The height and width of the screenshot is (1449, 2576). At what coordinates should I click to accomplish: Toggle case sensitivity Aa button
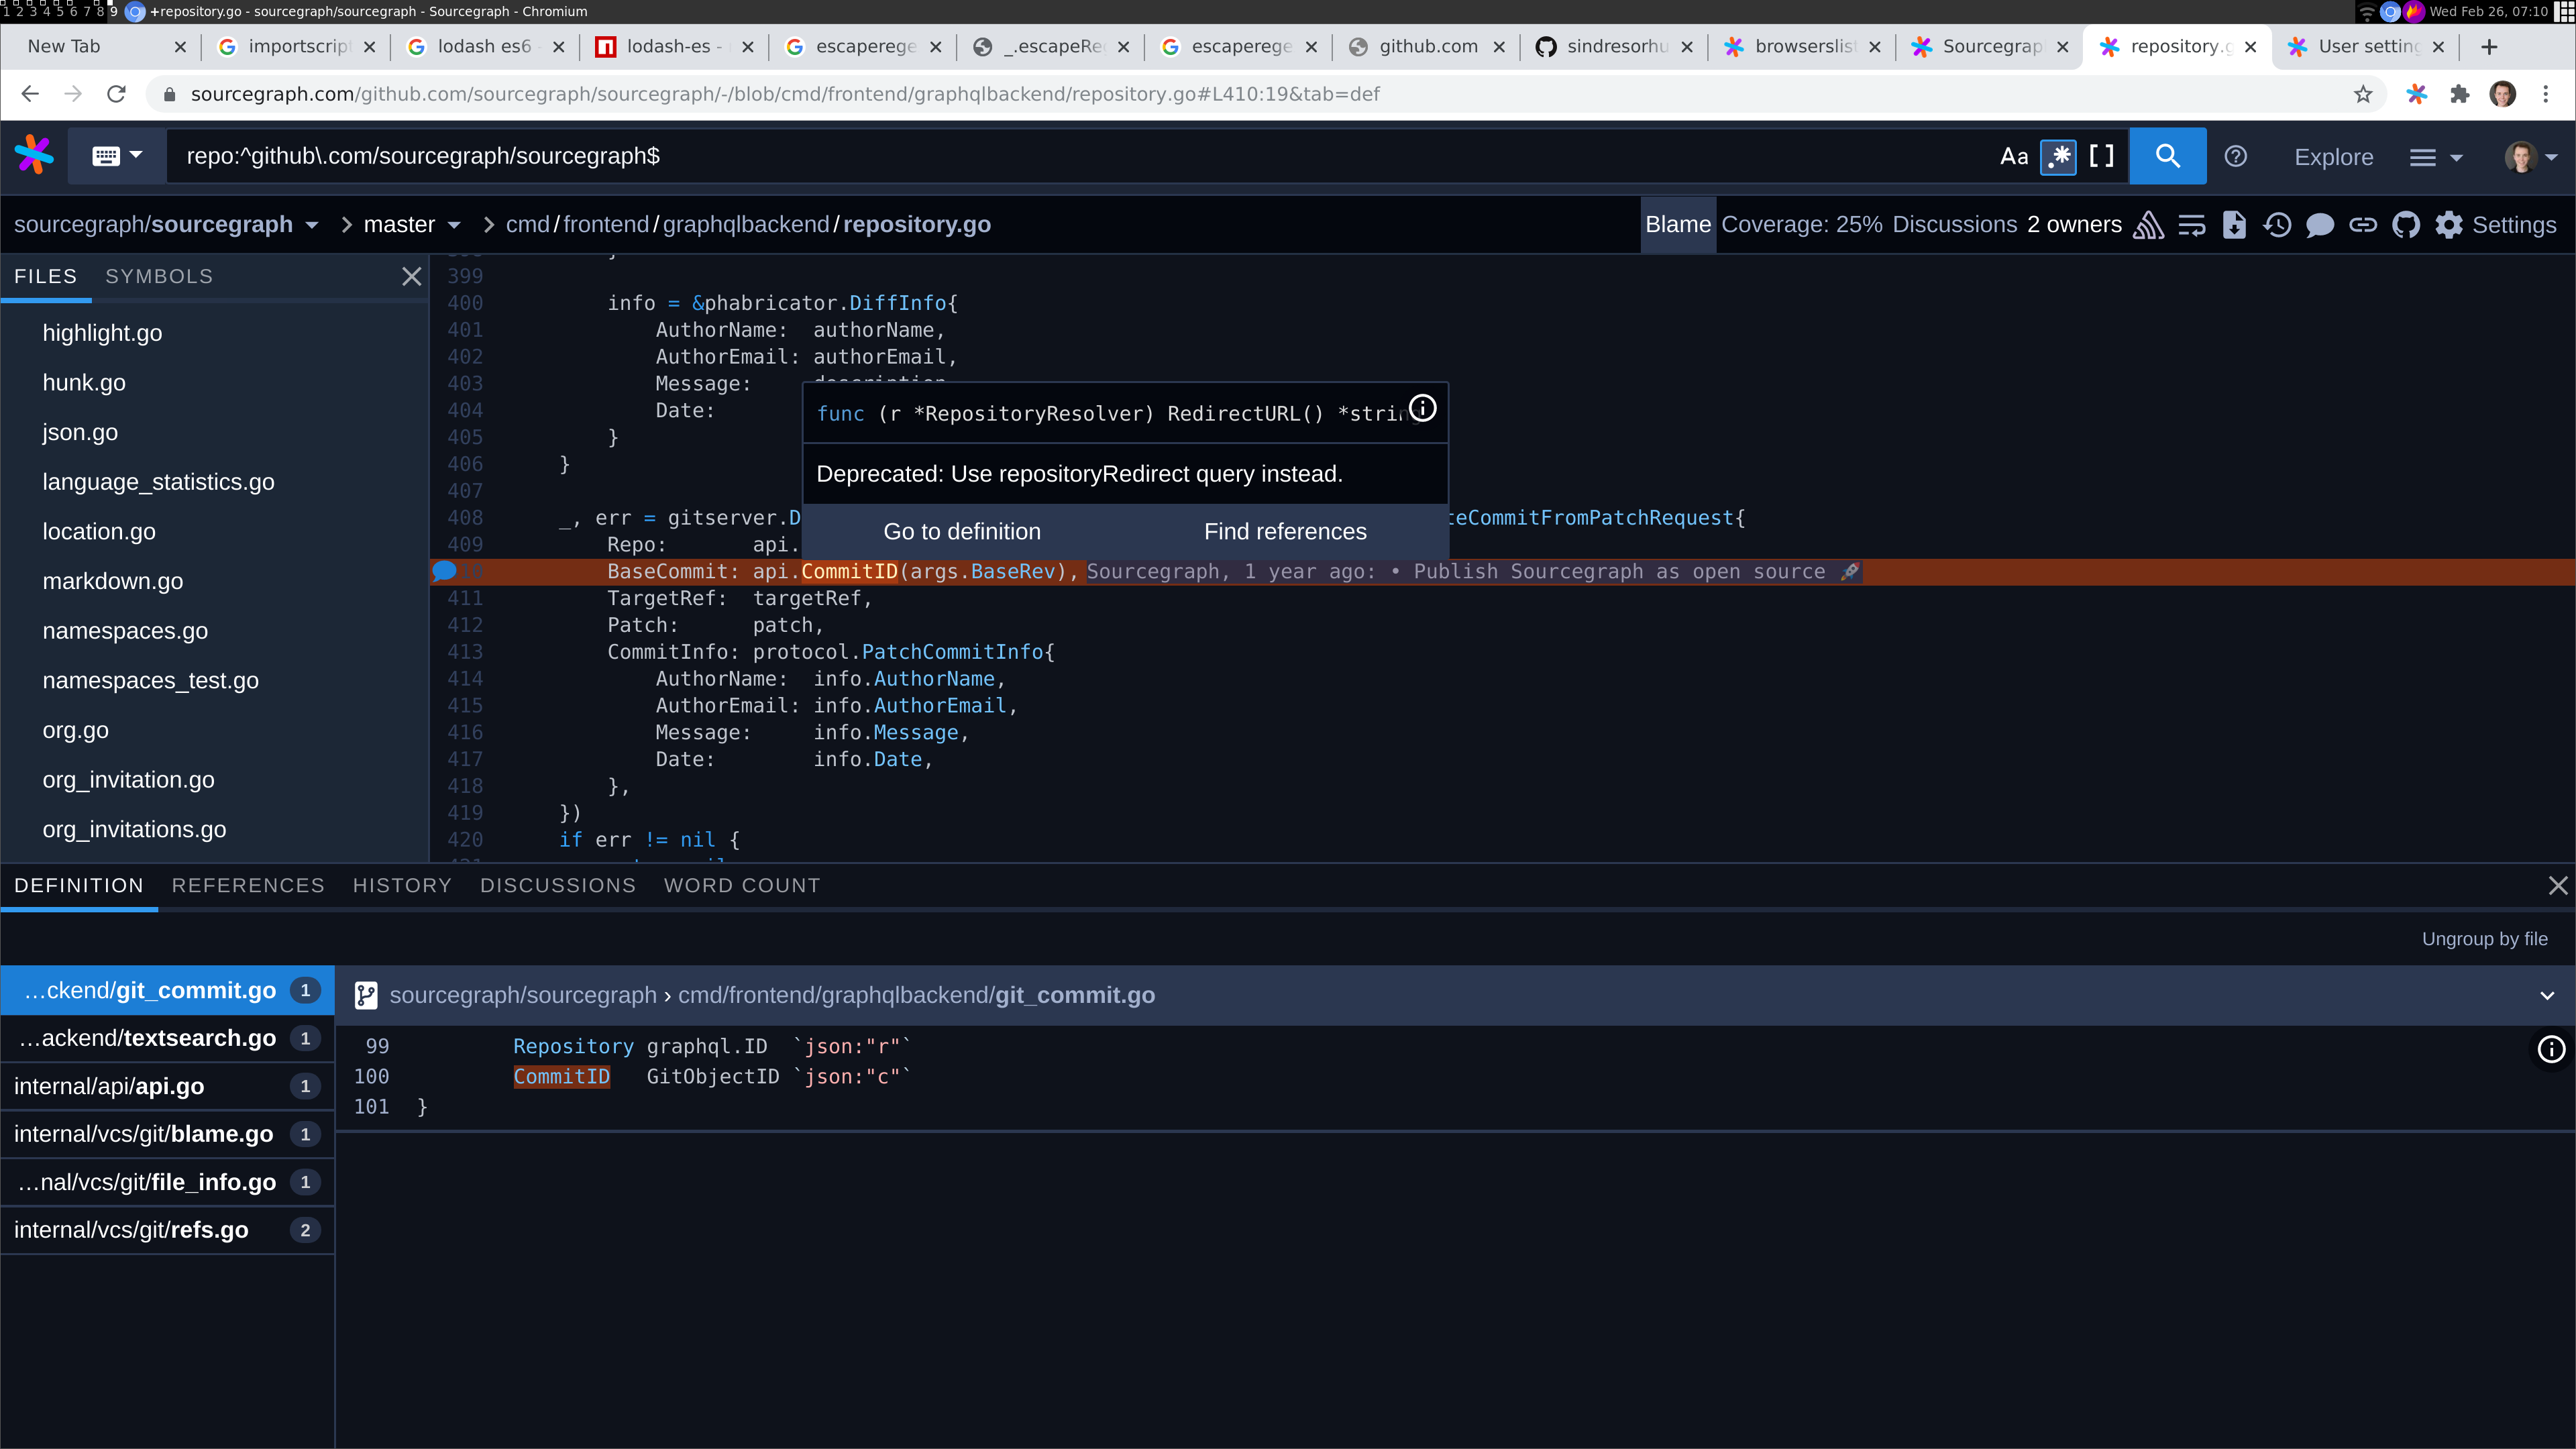tap(2013, 157)
